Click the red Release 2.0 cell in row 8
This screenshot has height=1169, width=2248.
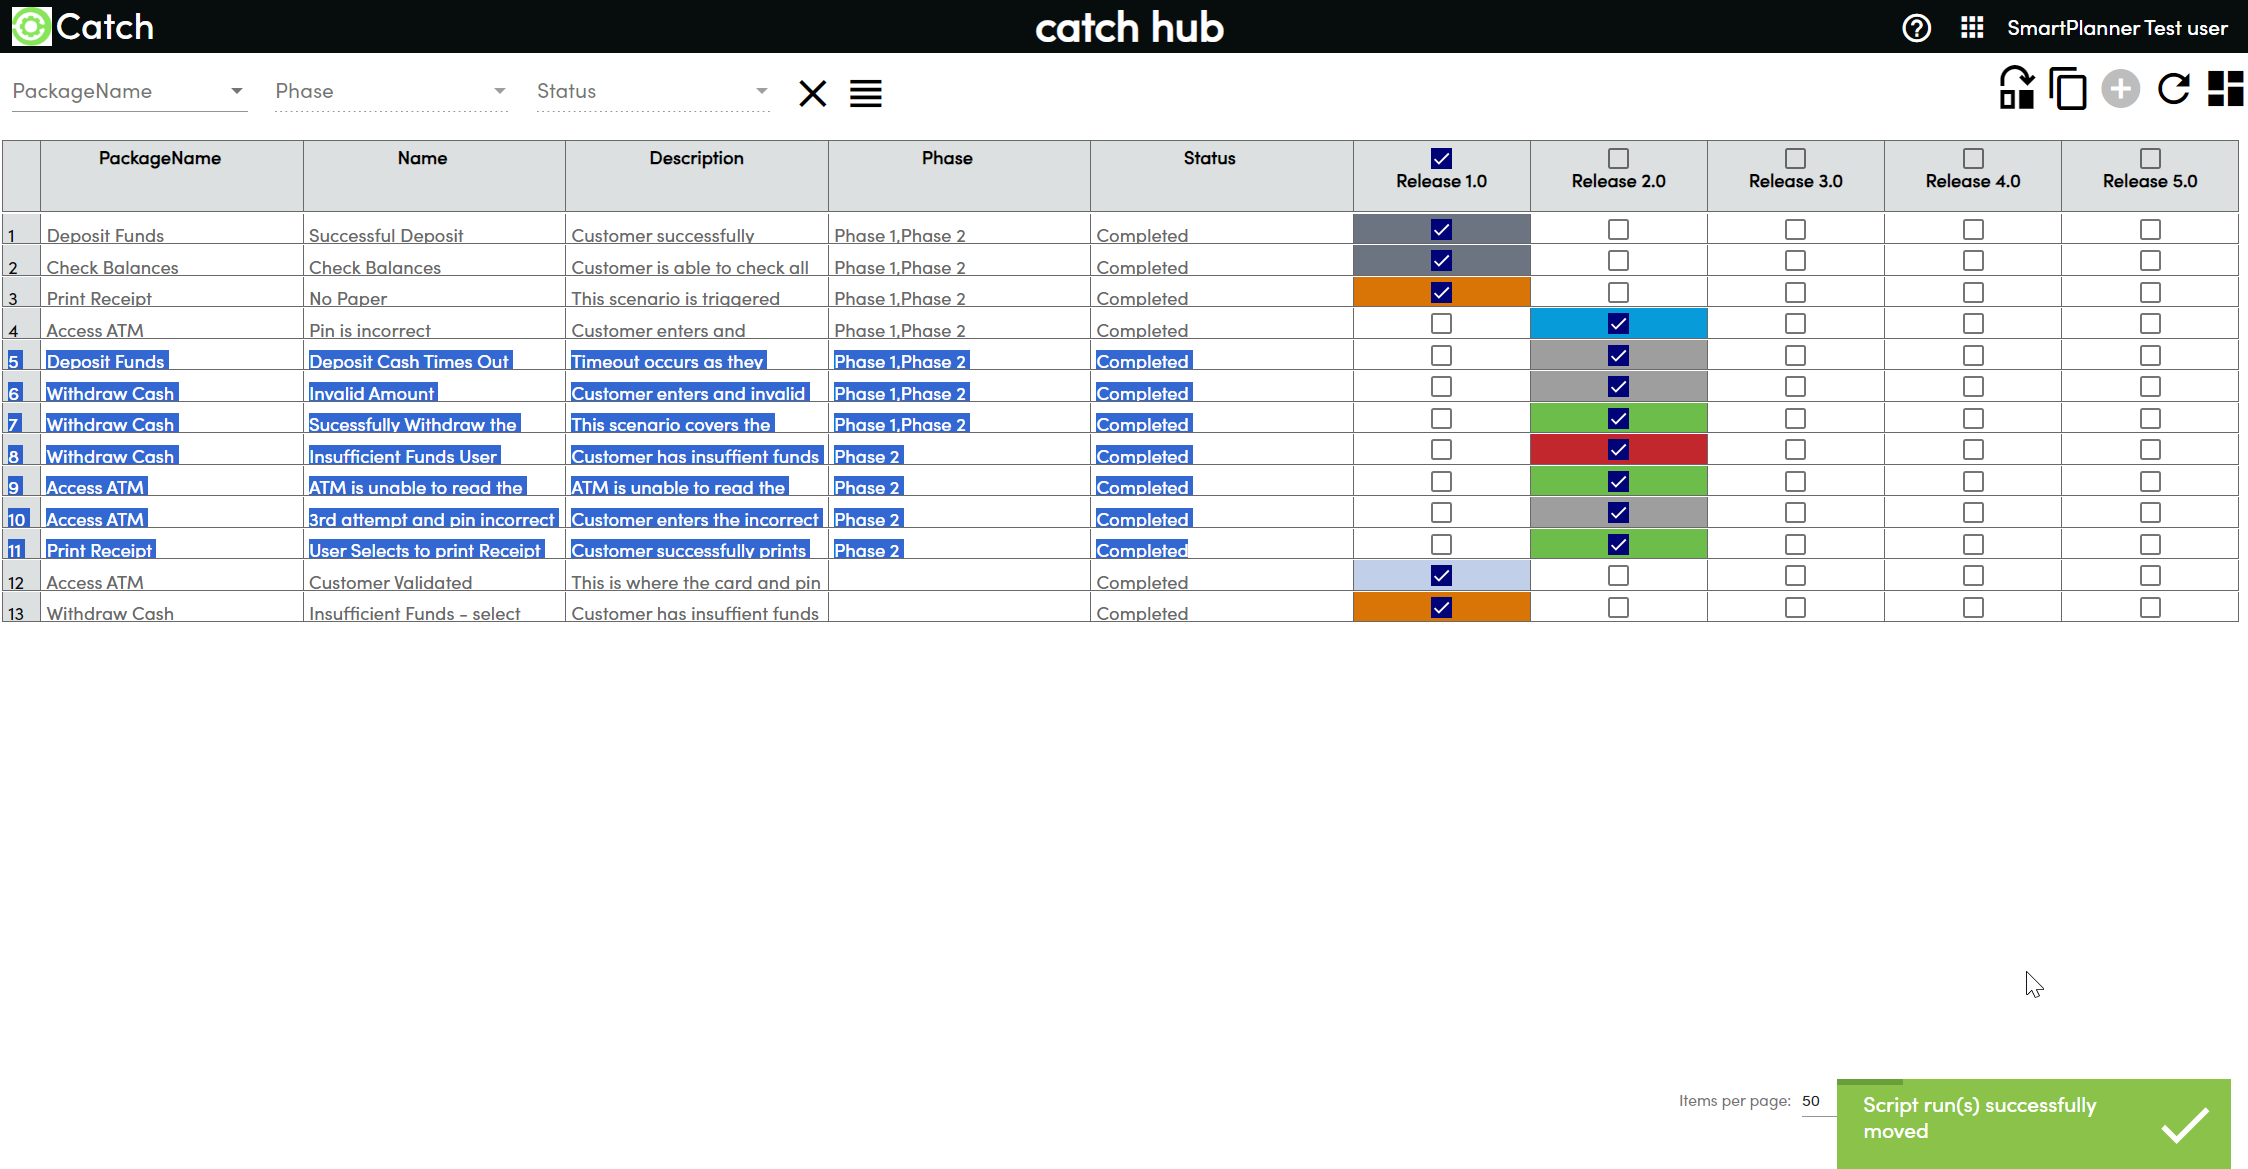point(1618,450)
